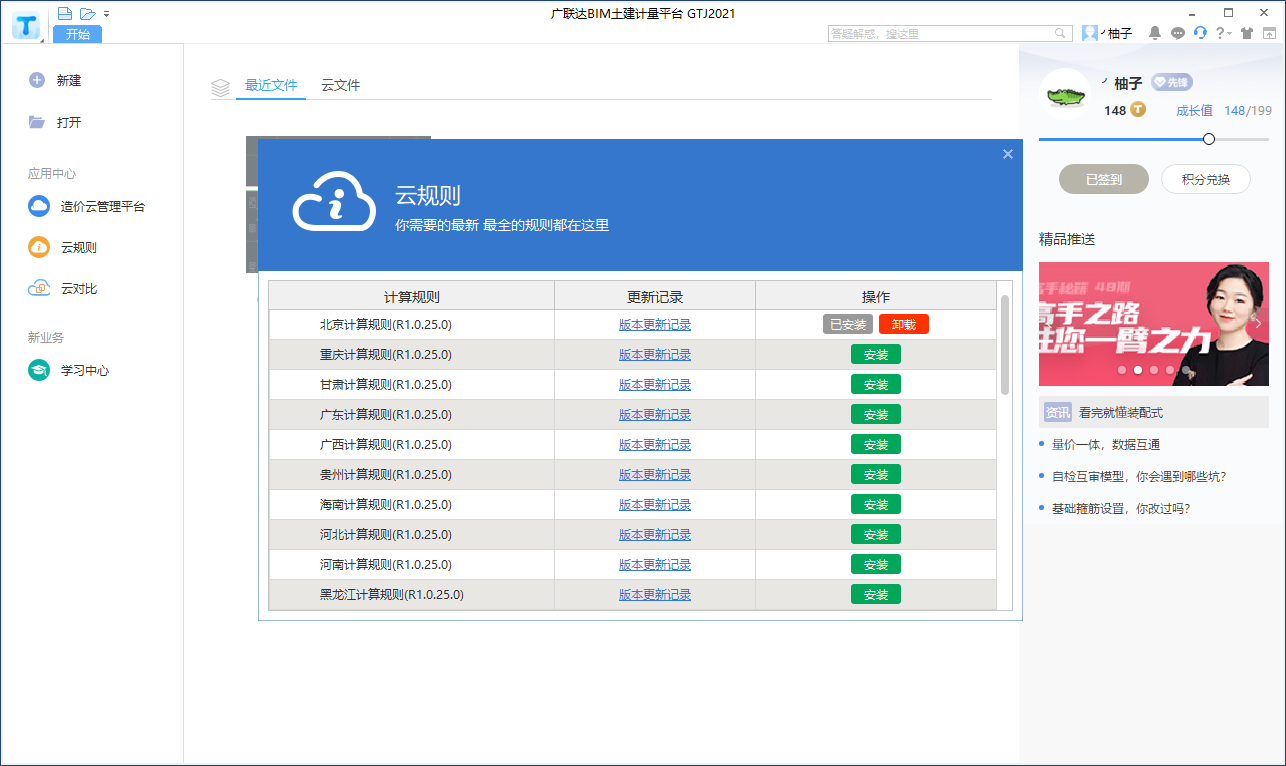Click the search magnifier icon
1286x766 pixels.
pyautogui.click(x=1060, y=33)
